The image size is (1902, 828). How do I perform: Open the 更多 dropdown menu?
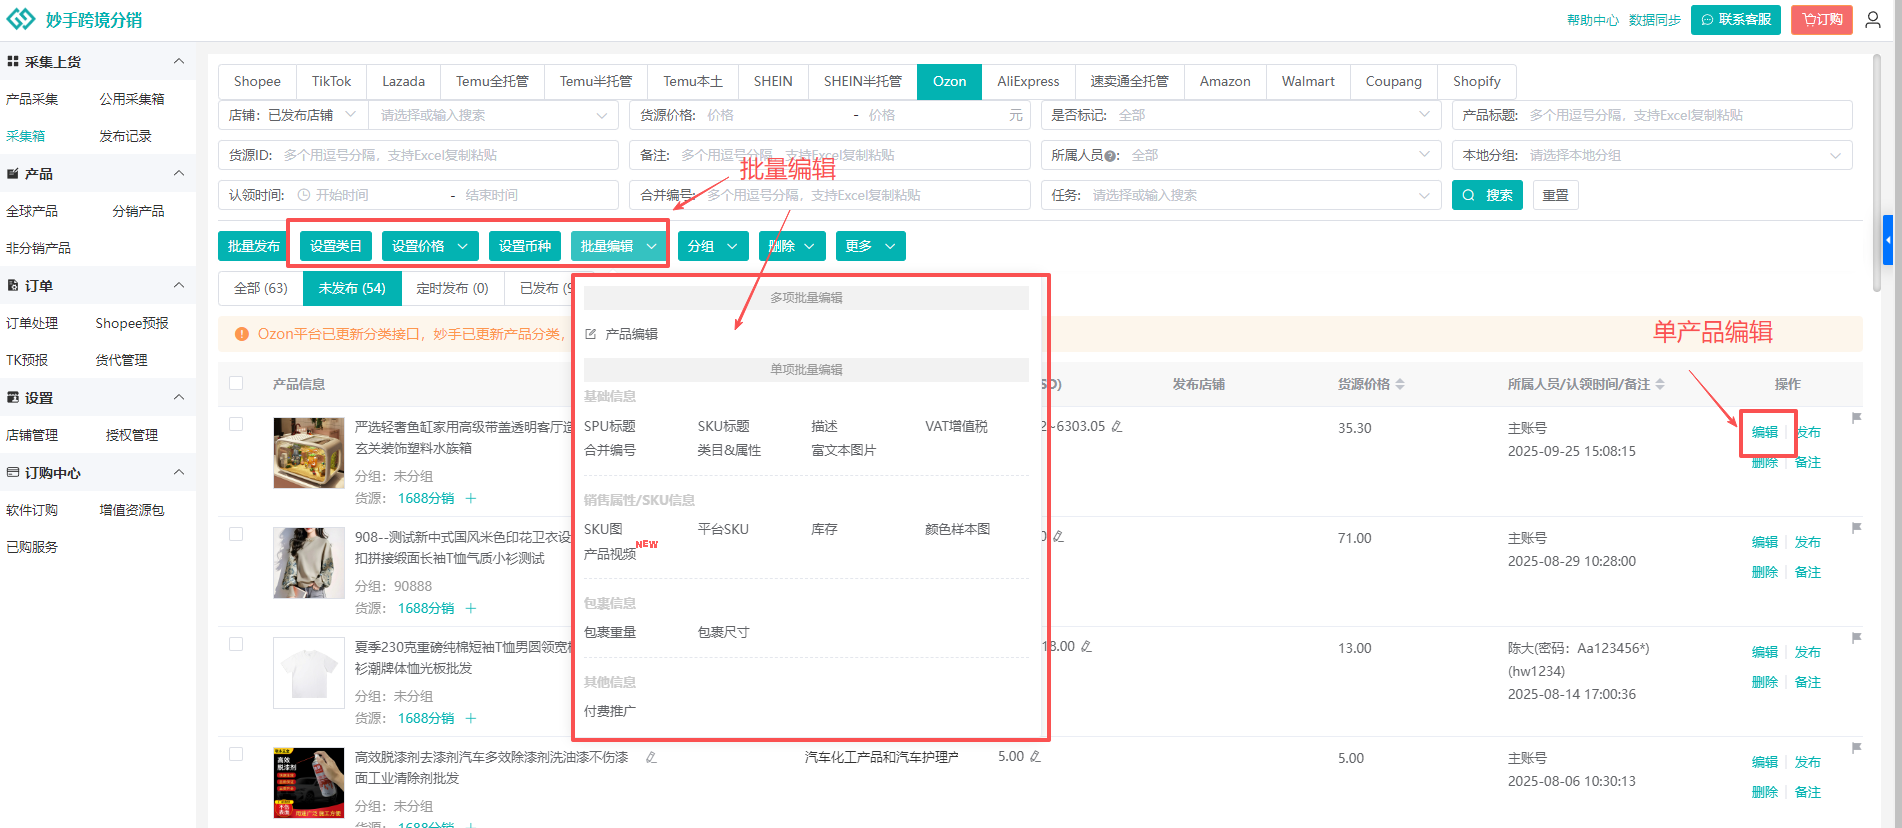click(868, 246)
